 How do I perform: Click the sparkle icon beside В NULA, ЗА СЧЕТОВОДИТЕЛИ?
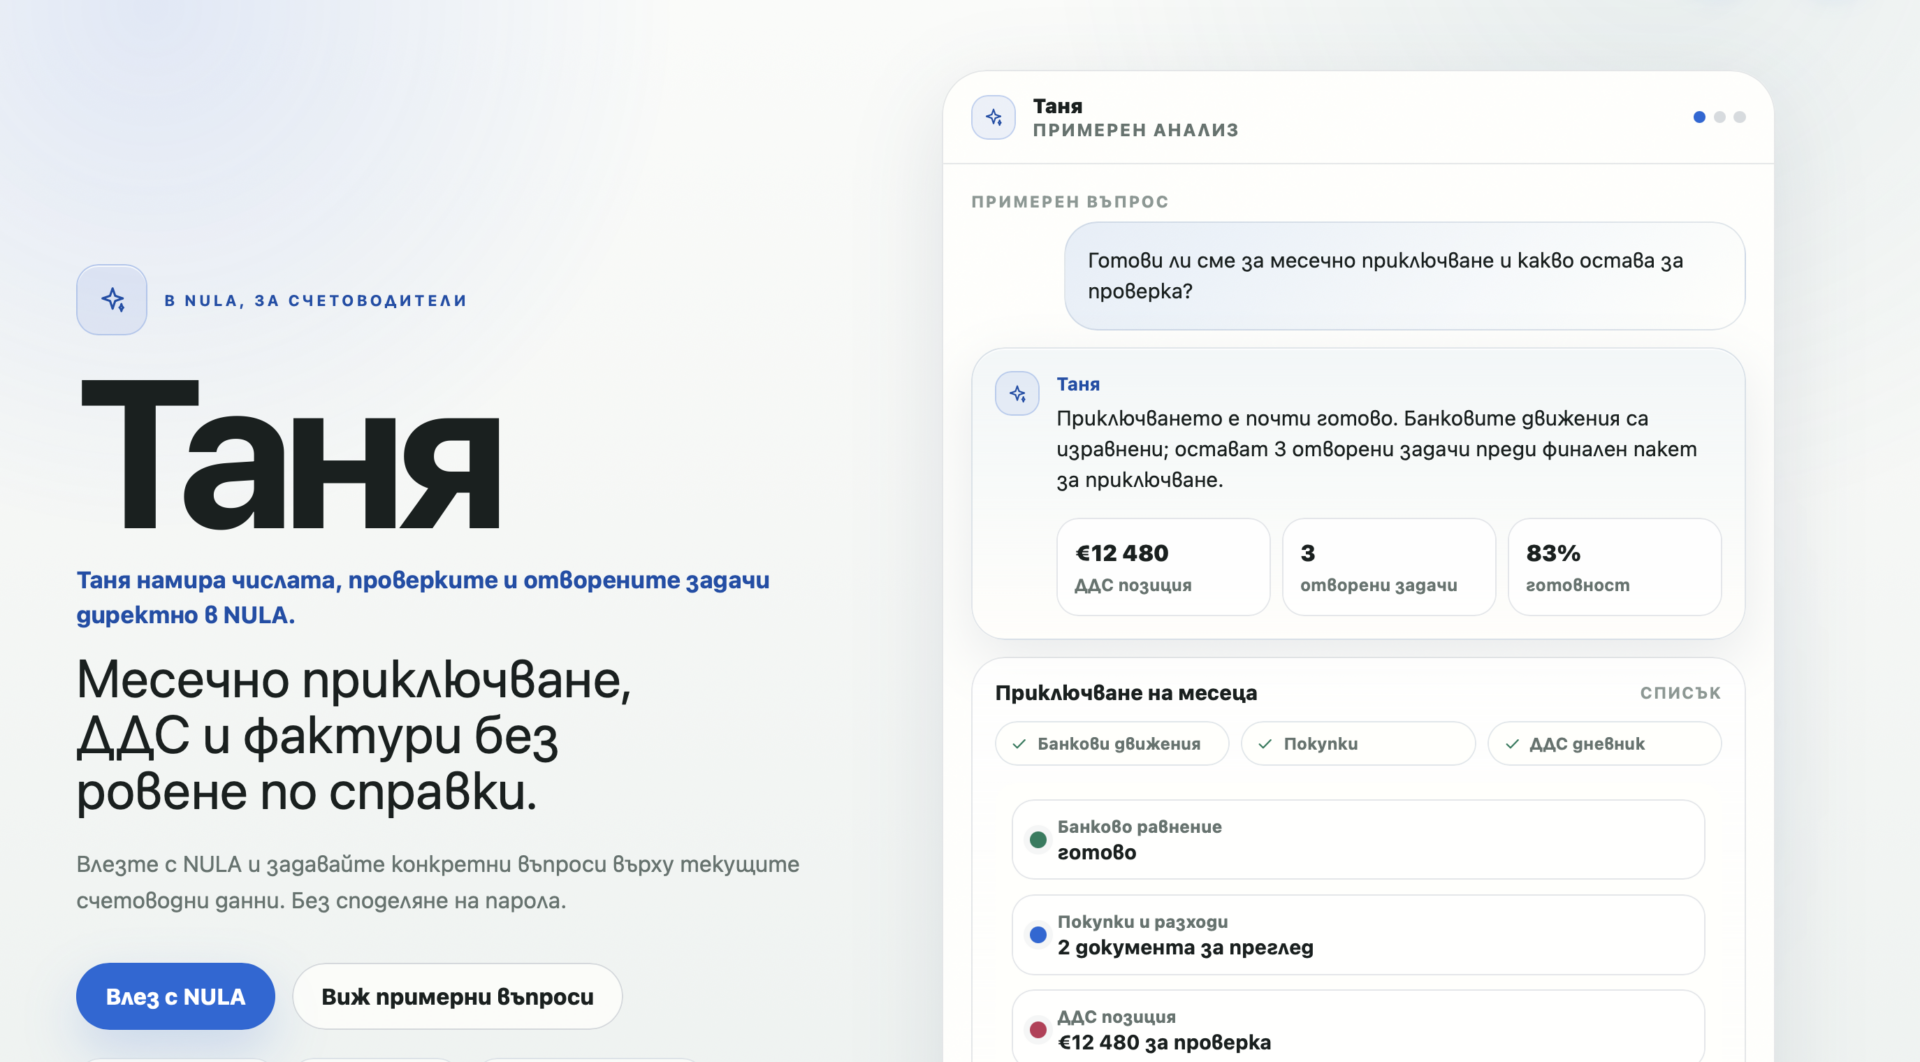[112, 299]
